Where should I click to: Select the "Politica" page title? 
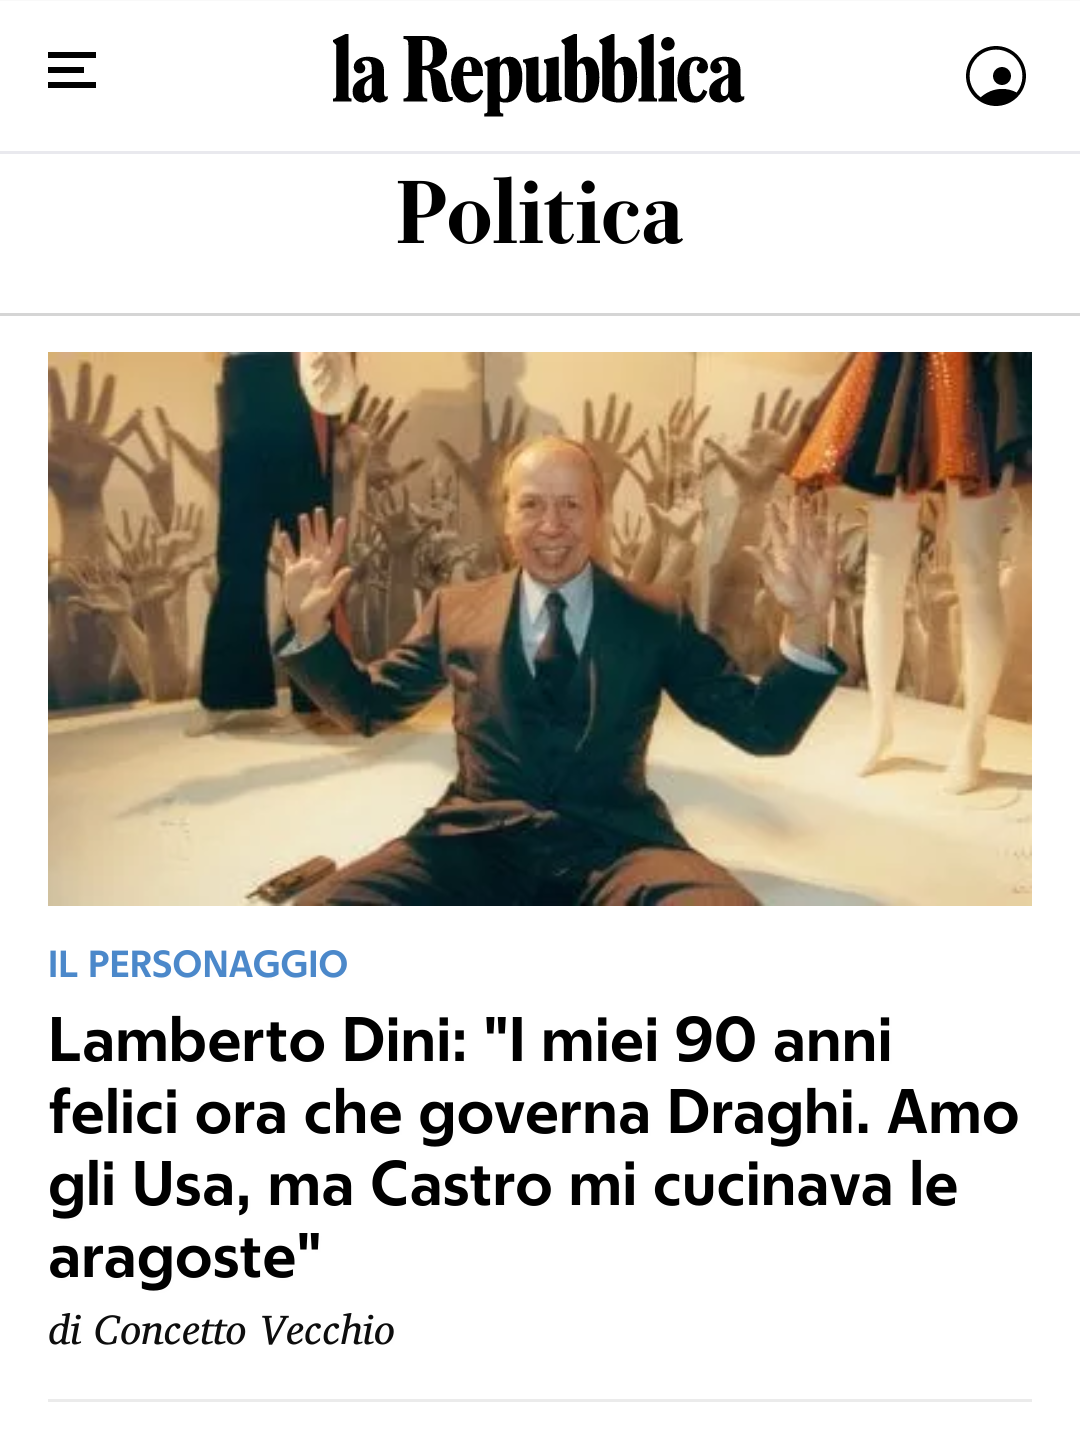(x=540, y=212)
